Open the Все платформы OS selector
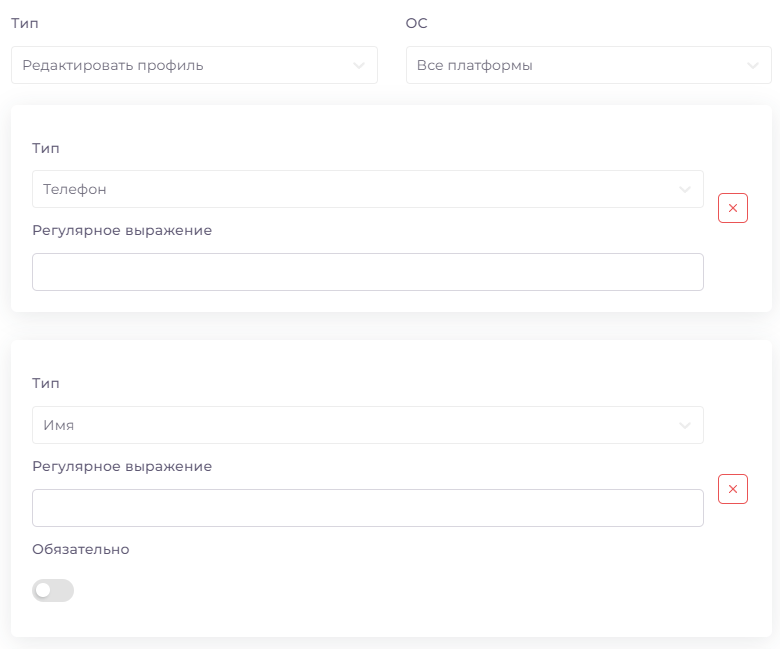Viewport: 780px width, 649px height. pos(588,65)
